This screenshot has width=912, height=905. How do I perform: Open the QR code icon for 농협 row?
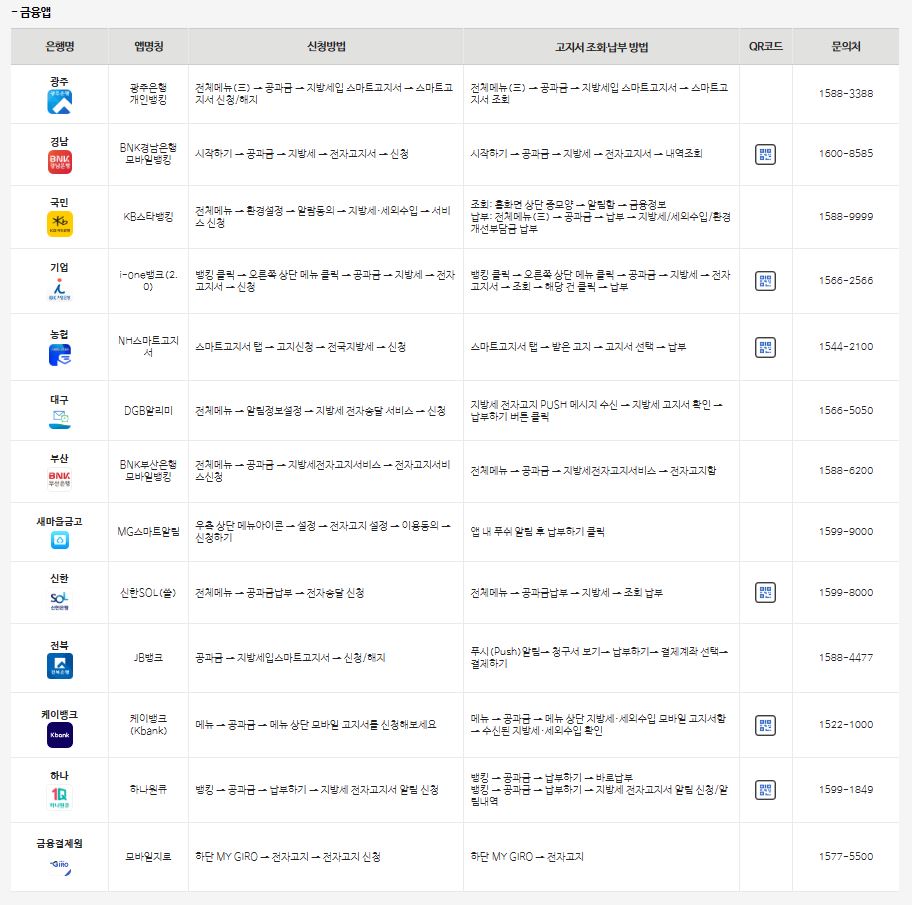pyautogui.click(x=765, y=347)
